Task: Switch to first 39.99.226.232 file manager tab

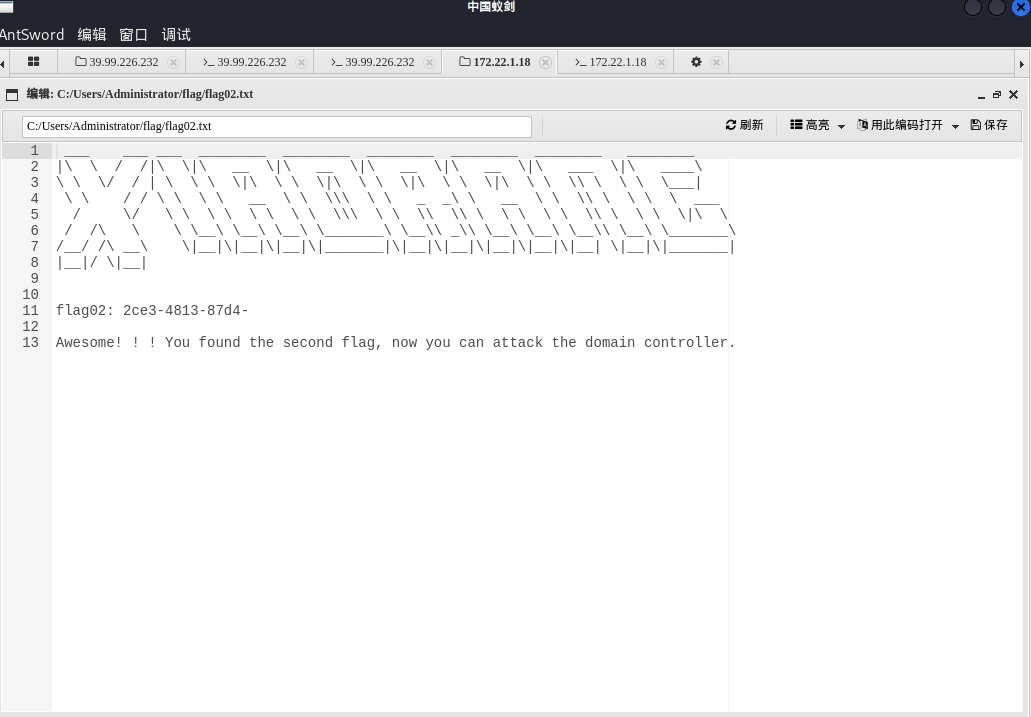Action: (x=116, y=62)
